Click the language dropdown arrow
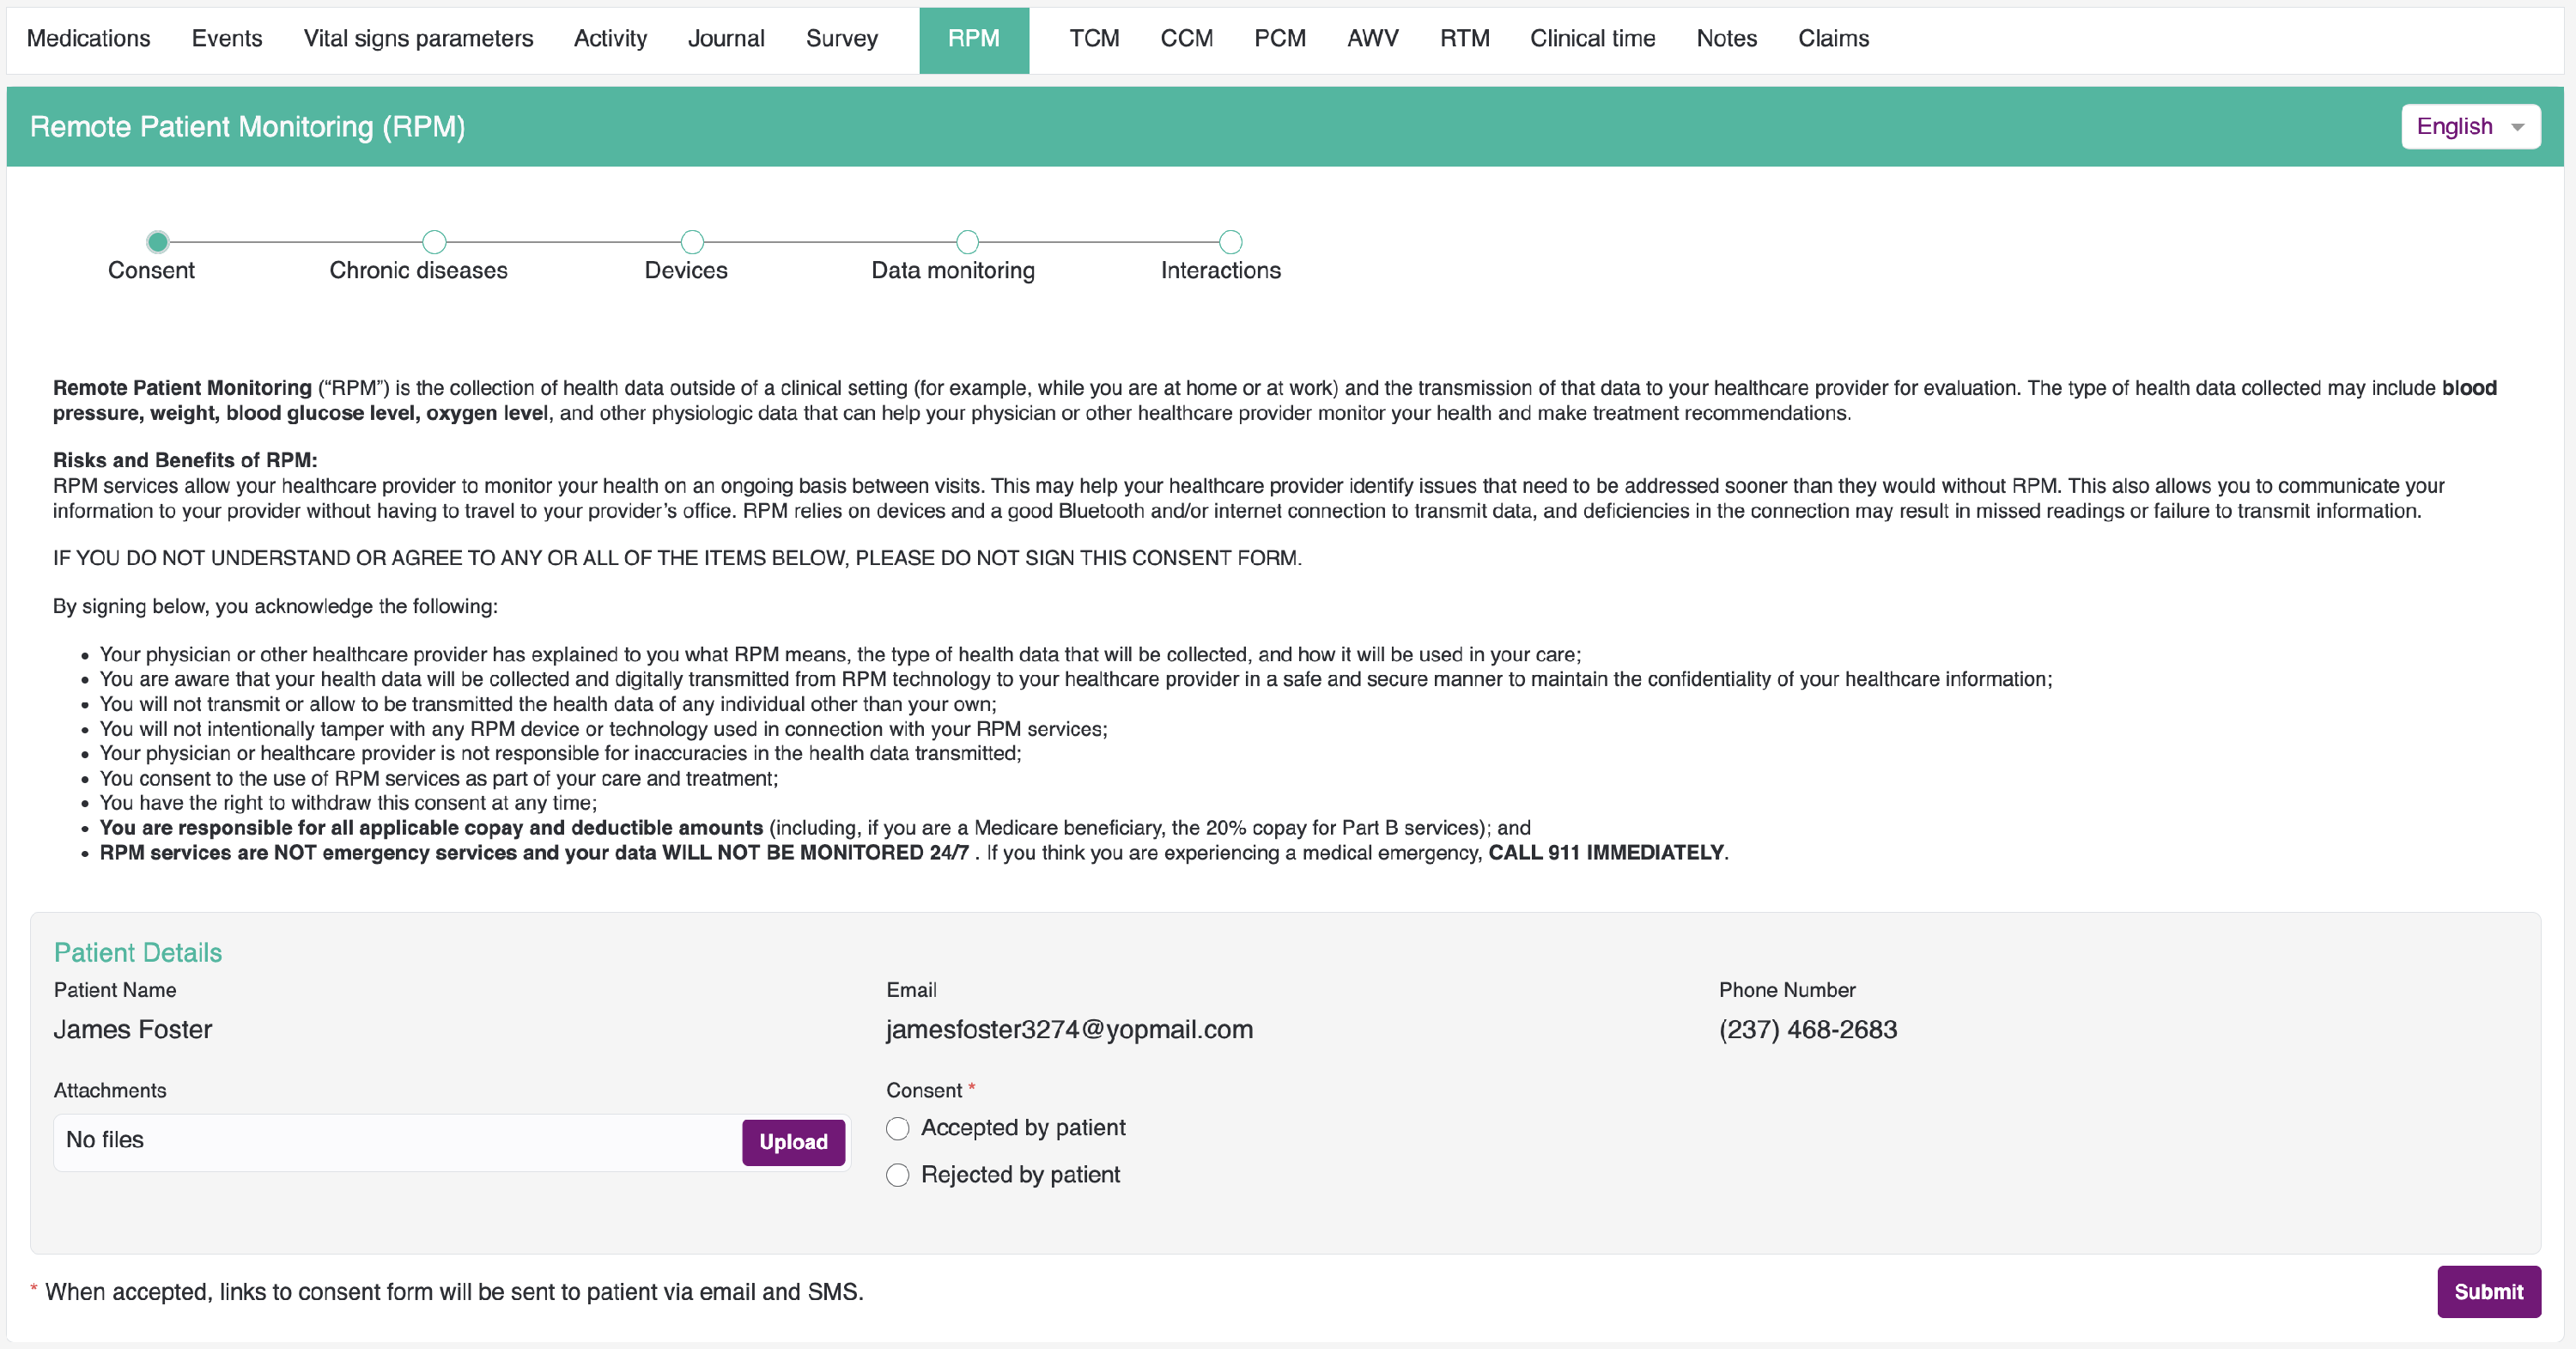2576x1349 pixels. (x=2518, y=127)
